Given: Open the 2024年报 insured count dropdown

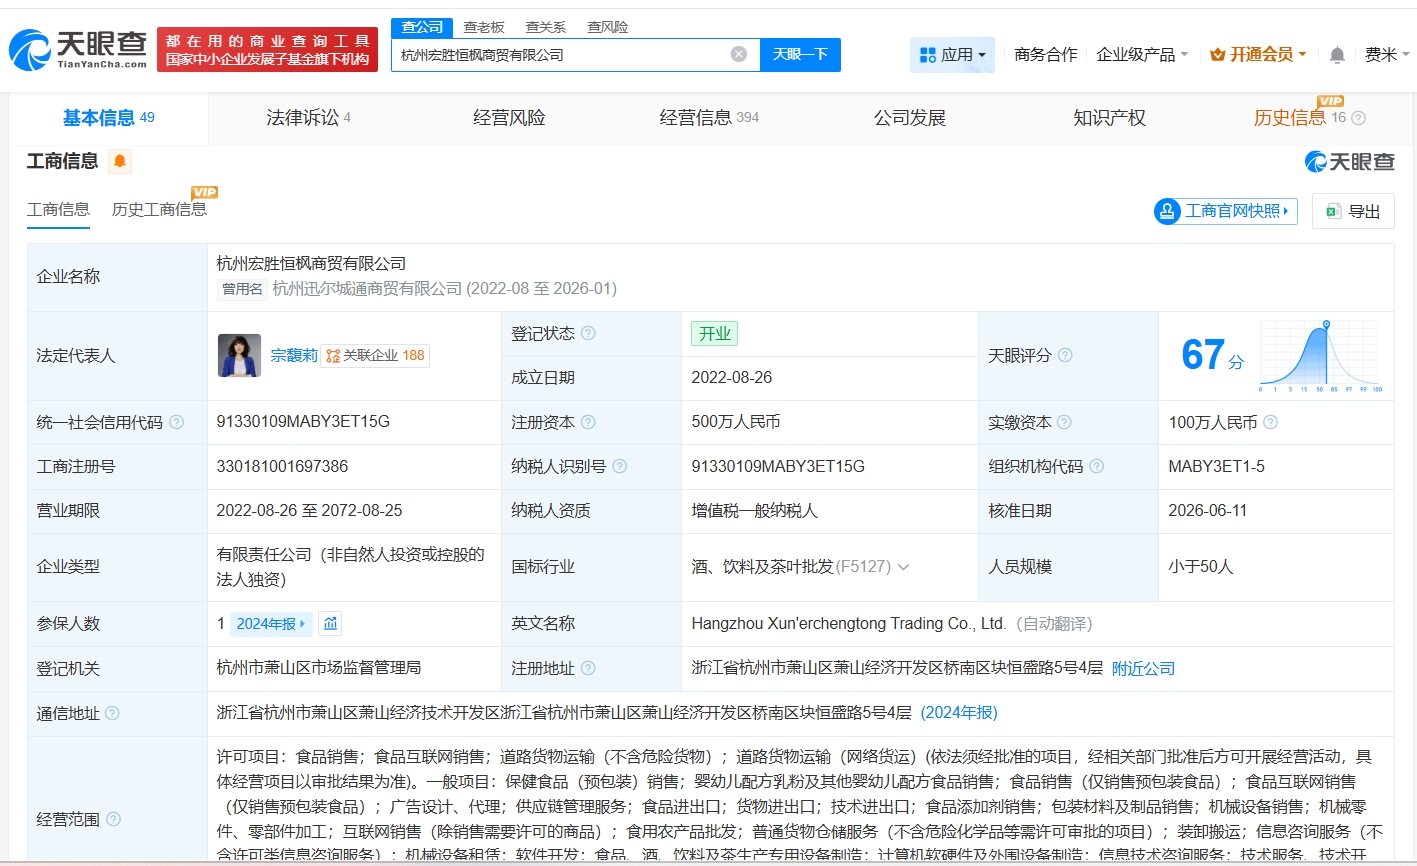Looking at the screenshot, I should (x=271, y=624).
